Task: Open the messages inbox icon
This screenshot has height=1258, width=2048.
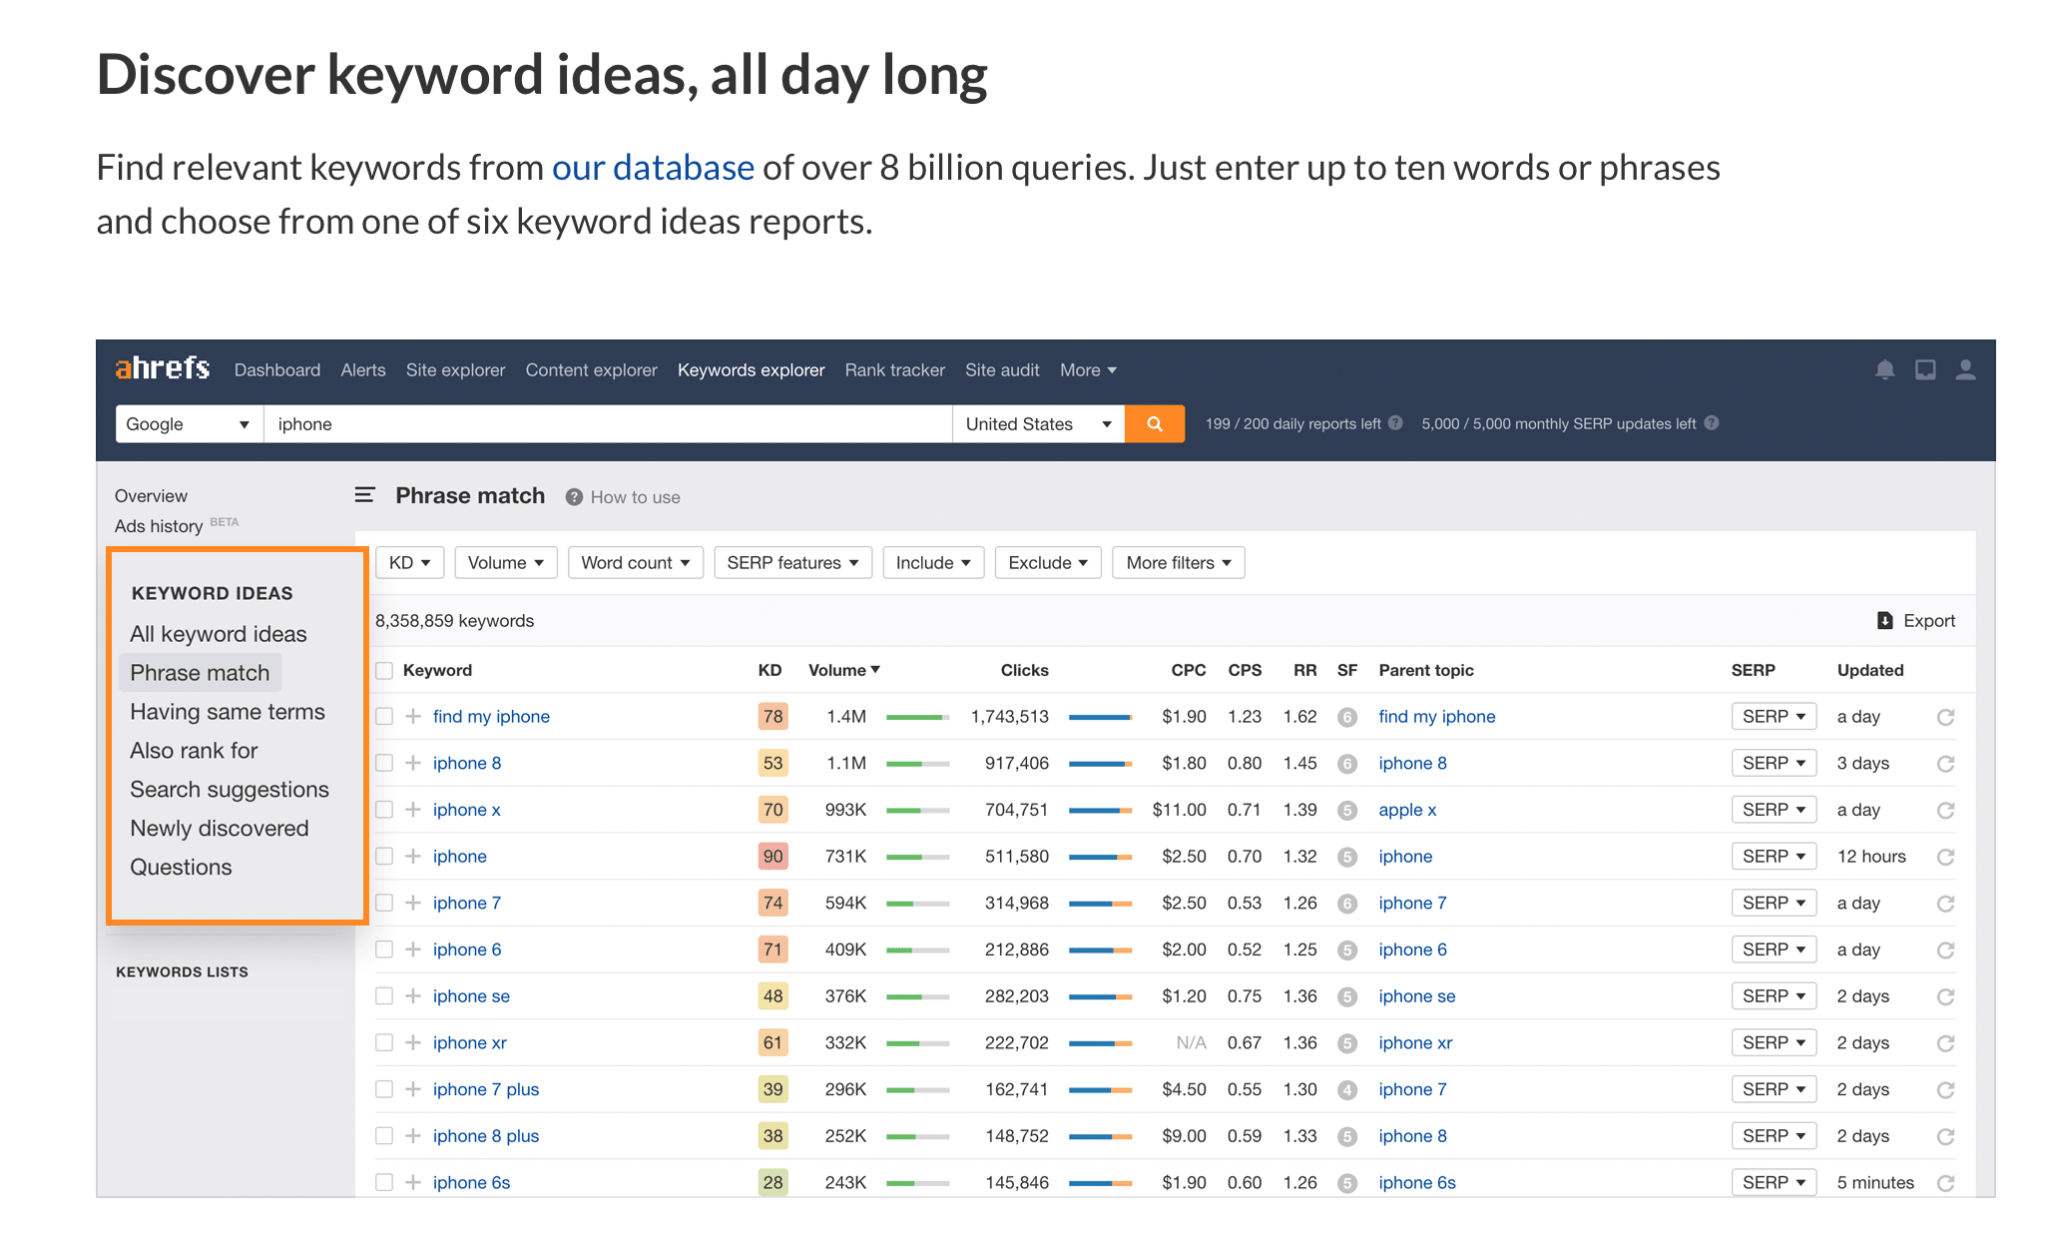Action: click(1925, 370)
